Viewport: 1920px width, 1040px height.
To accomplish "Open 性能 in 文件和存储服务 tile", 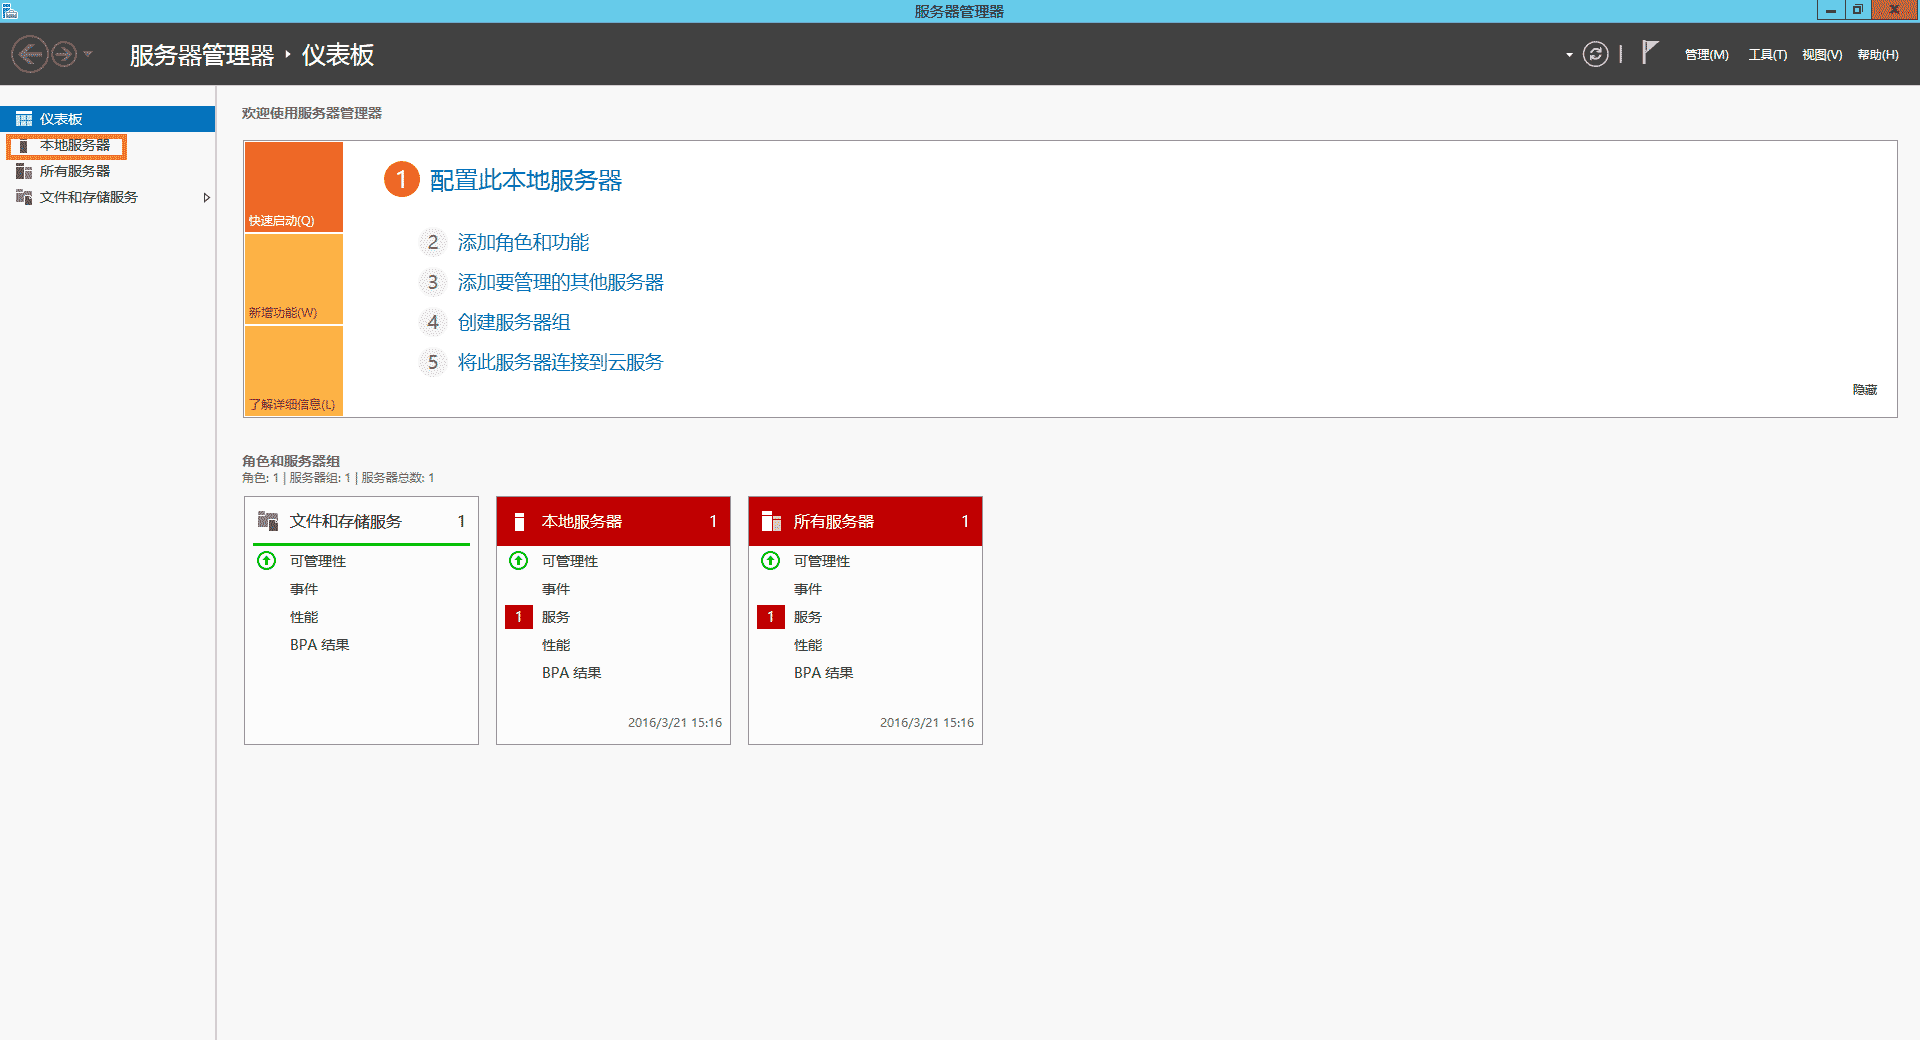I will [304, 617].
